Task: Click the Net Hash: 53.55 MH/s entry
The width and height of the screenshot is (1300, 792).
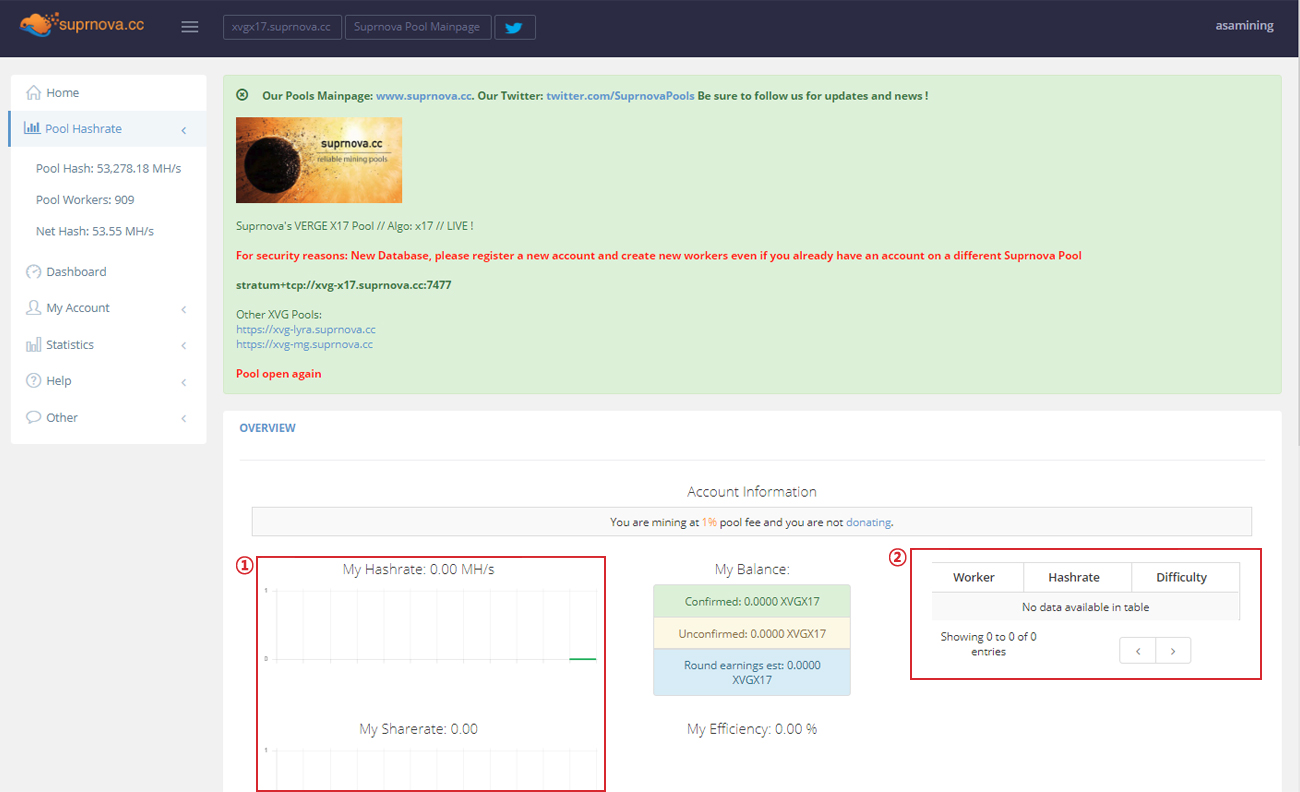Action: [x=95, y=231]
